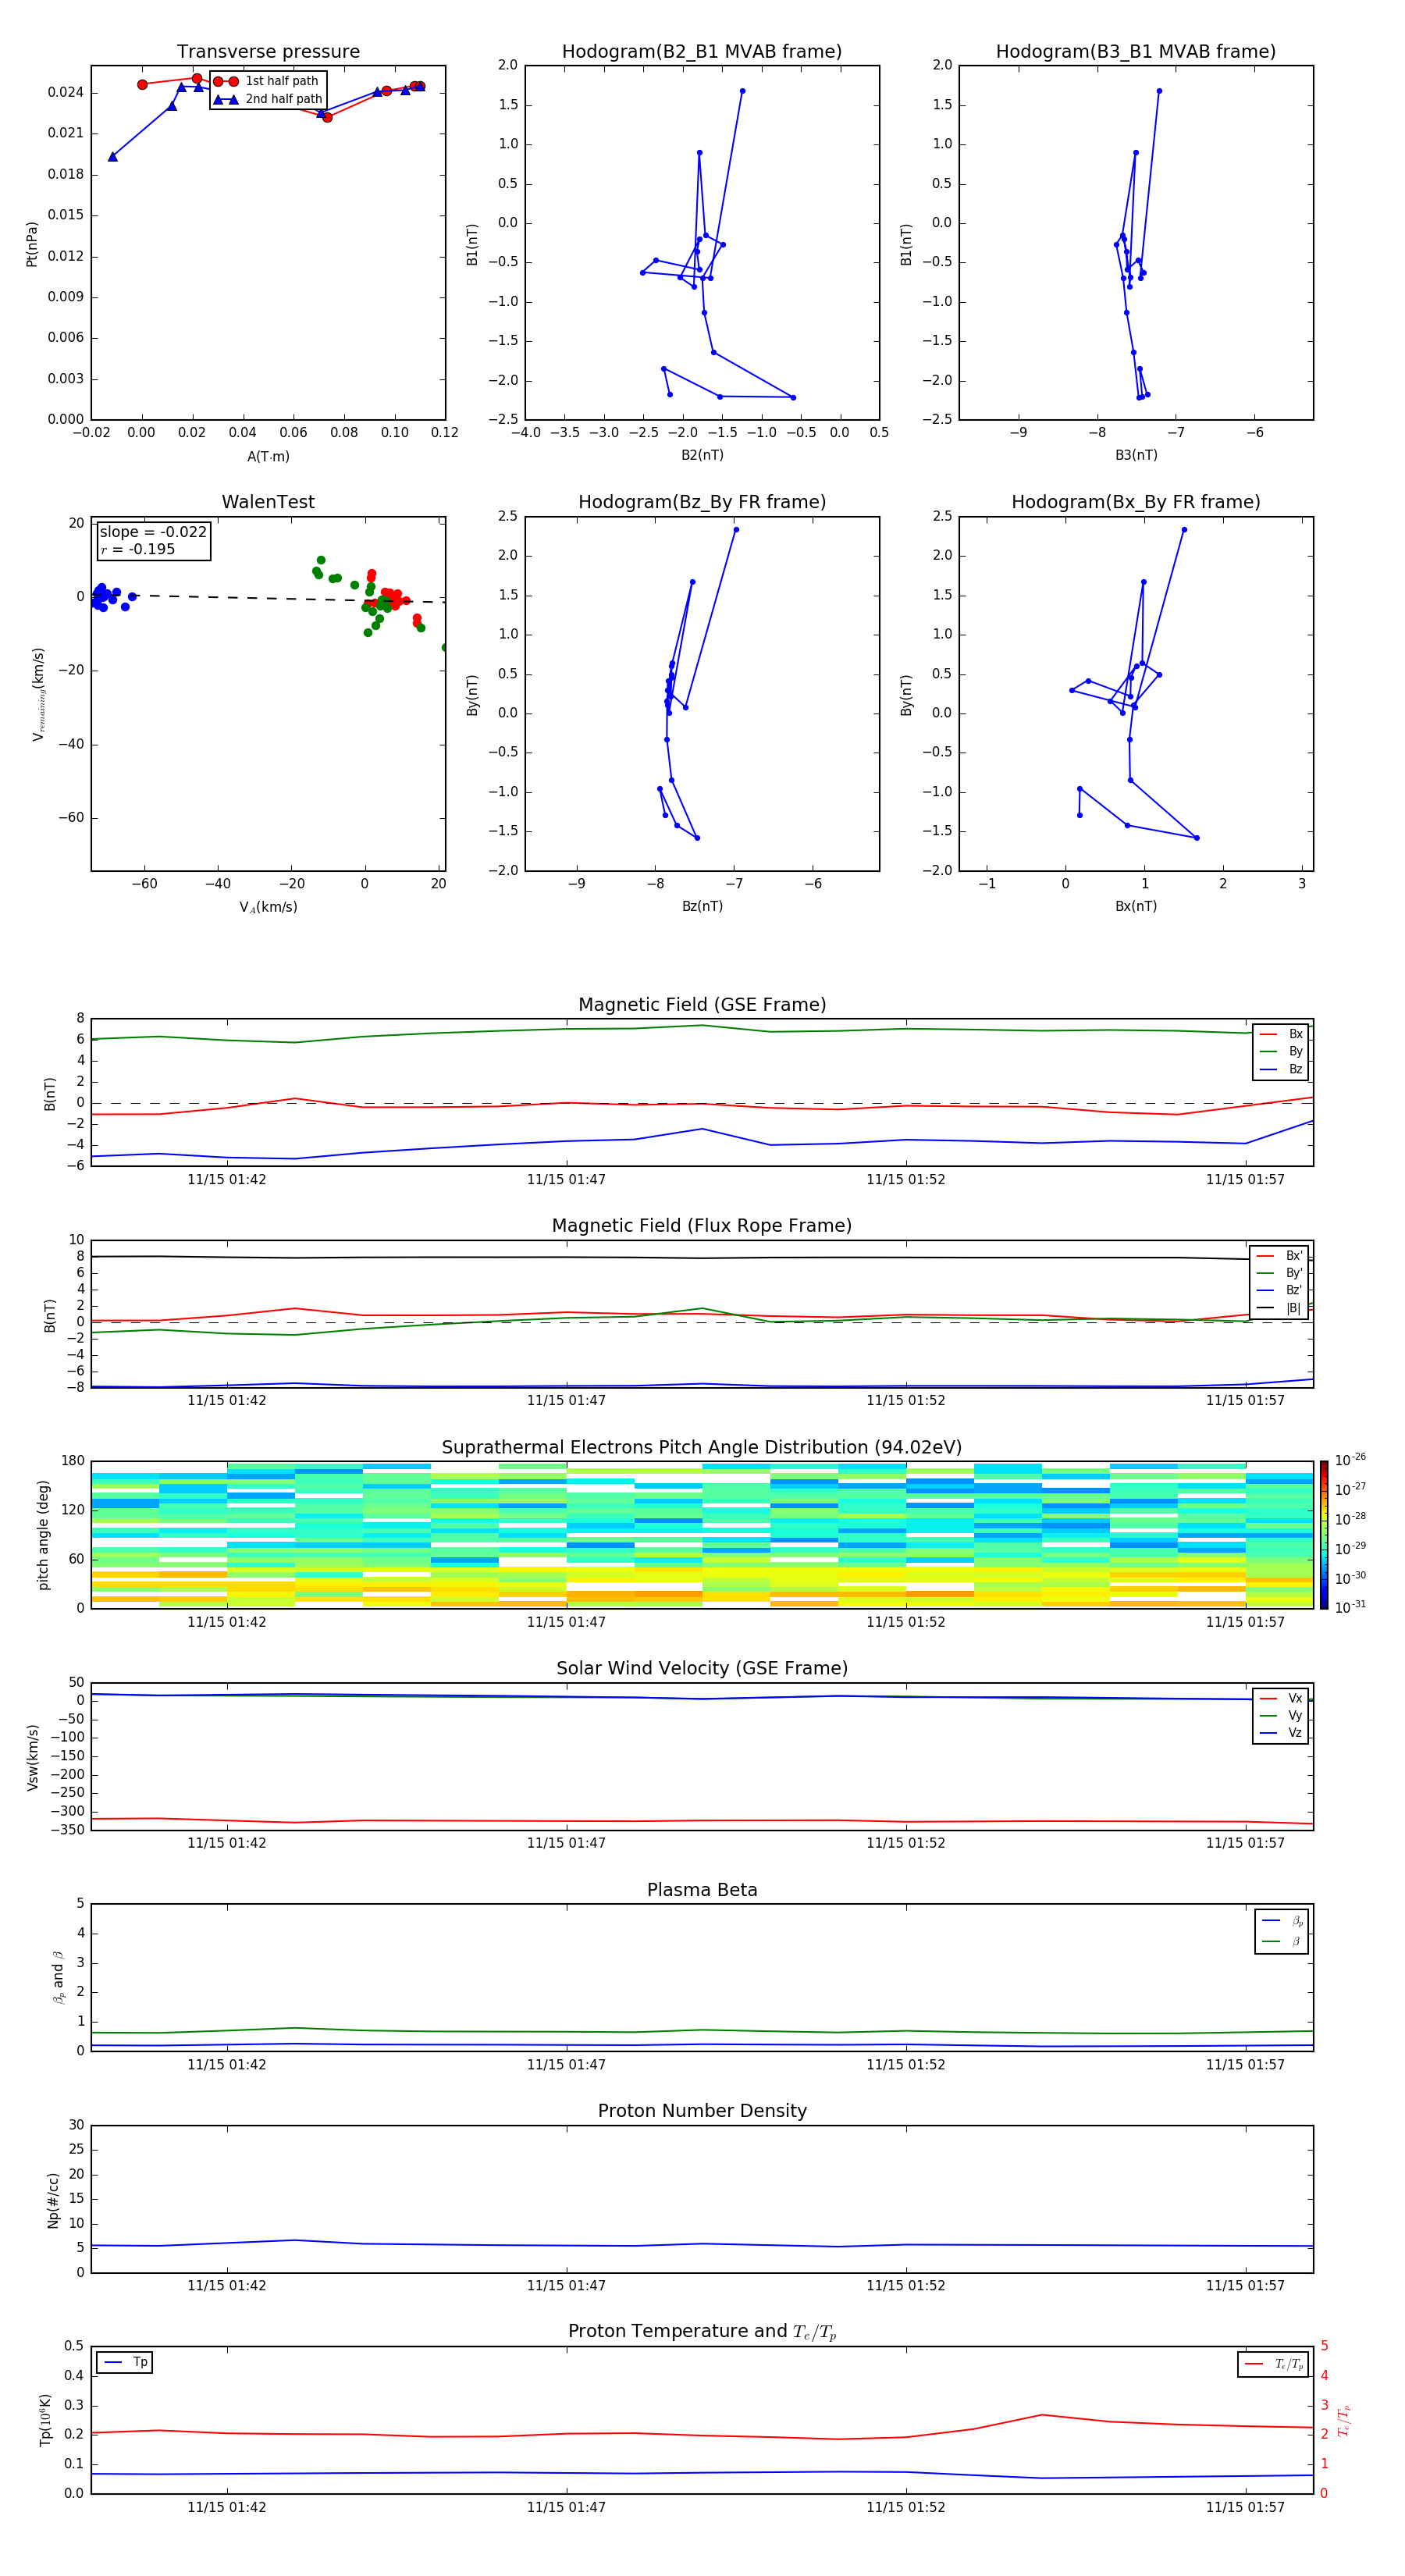Click the "Hodogram(B3_B1 MVAB frame)" title

pyautogui.click(x=1136, y=52)
